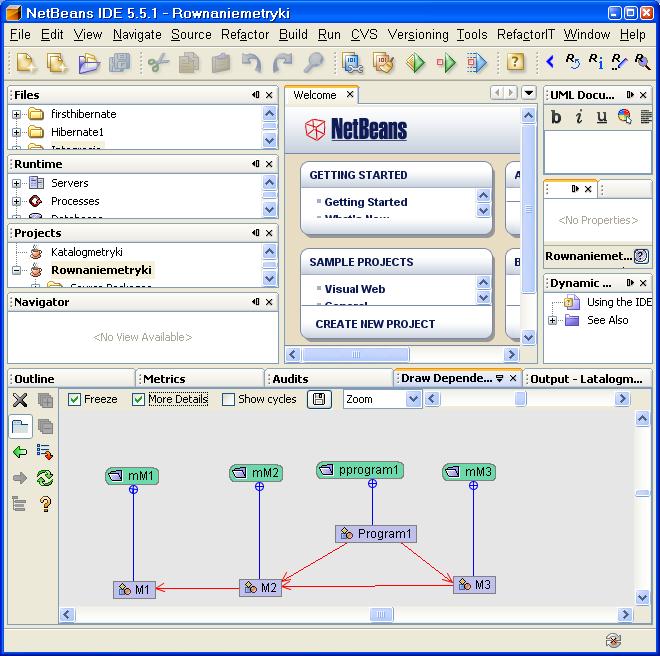
Task: Close the Welcome tab
Action: 350,94
